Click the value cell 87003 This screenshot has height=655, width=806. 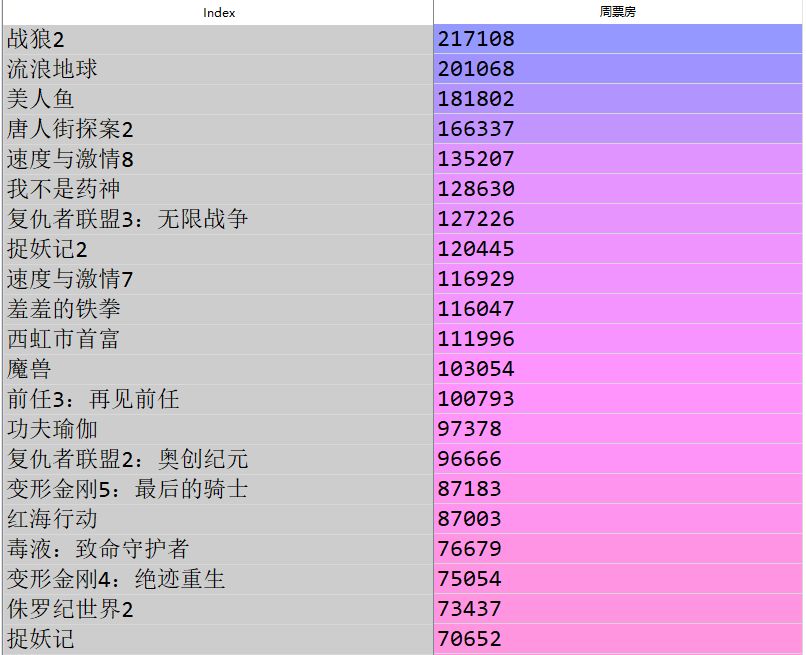(x=617, y=519)
